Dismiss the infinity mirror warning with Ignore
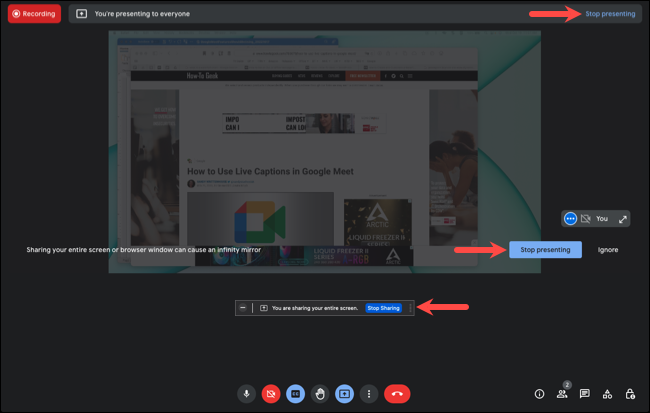650x413 pixels. [608, 250]
